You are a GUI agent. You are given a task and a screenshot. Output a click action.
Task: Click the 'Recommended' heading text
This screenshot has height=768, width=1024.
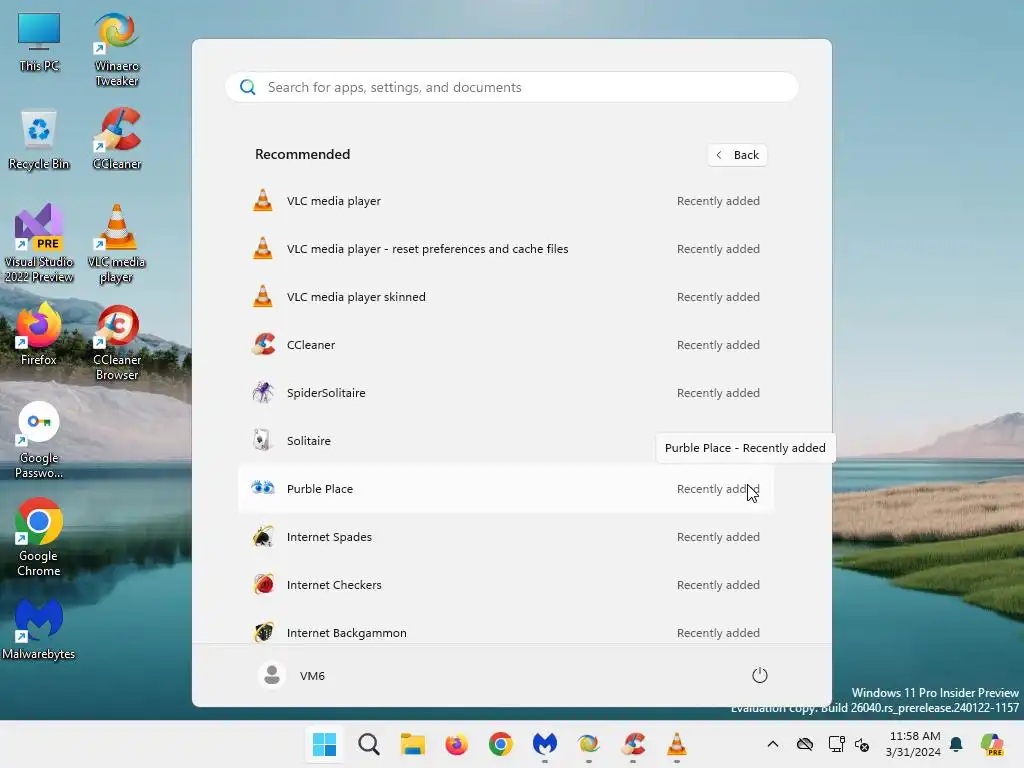click(302, 154)
